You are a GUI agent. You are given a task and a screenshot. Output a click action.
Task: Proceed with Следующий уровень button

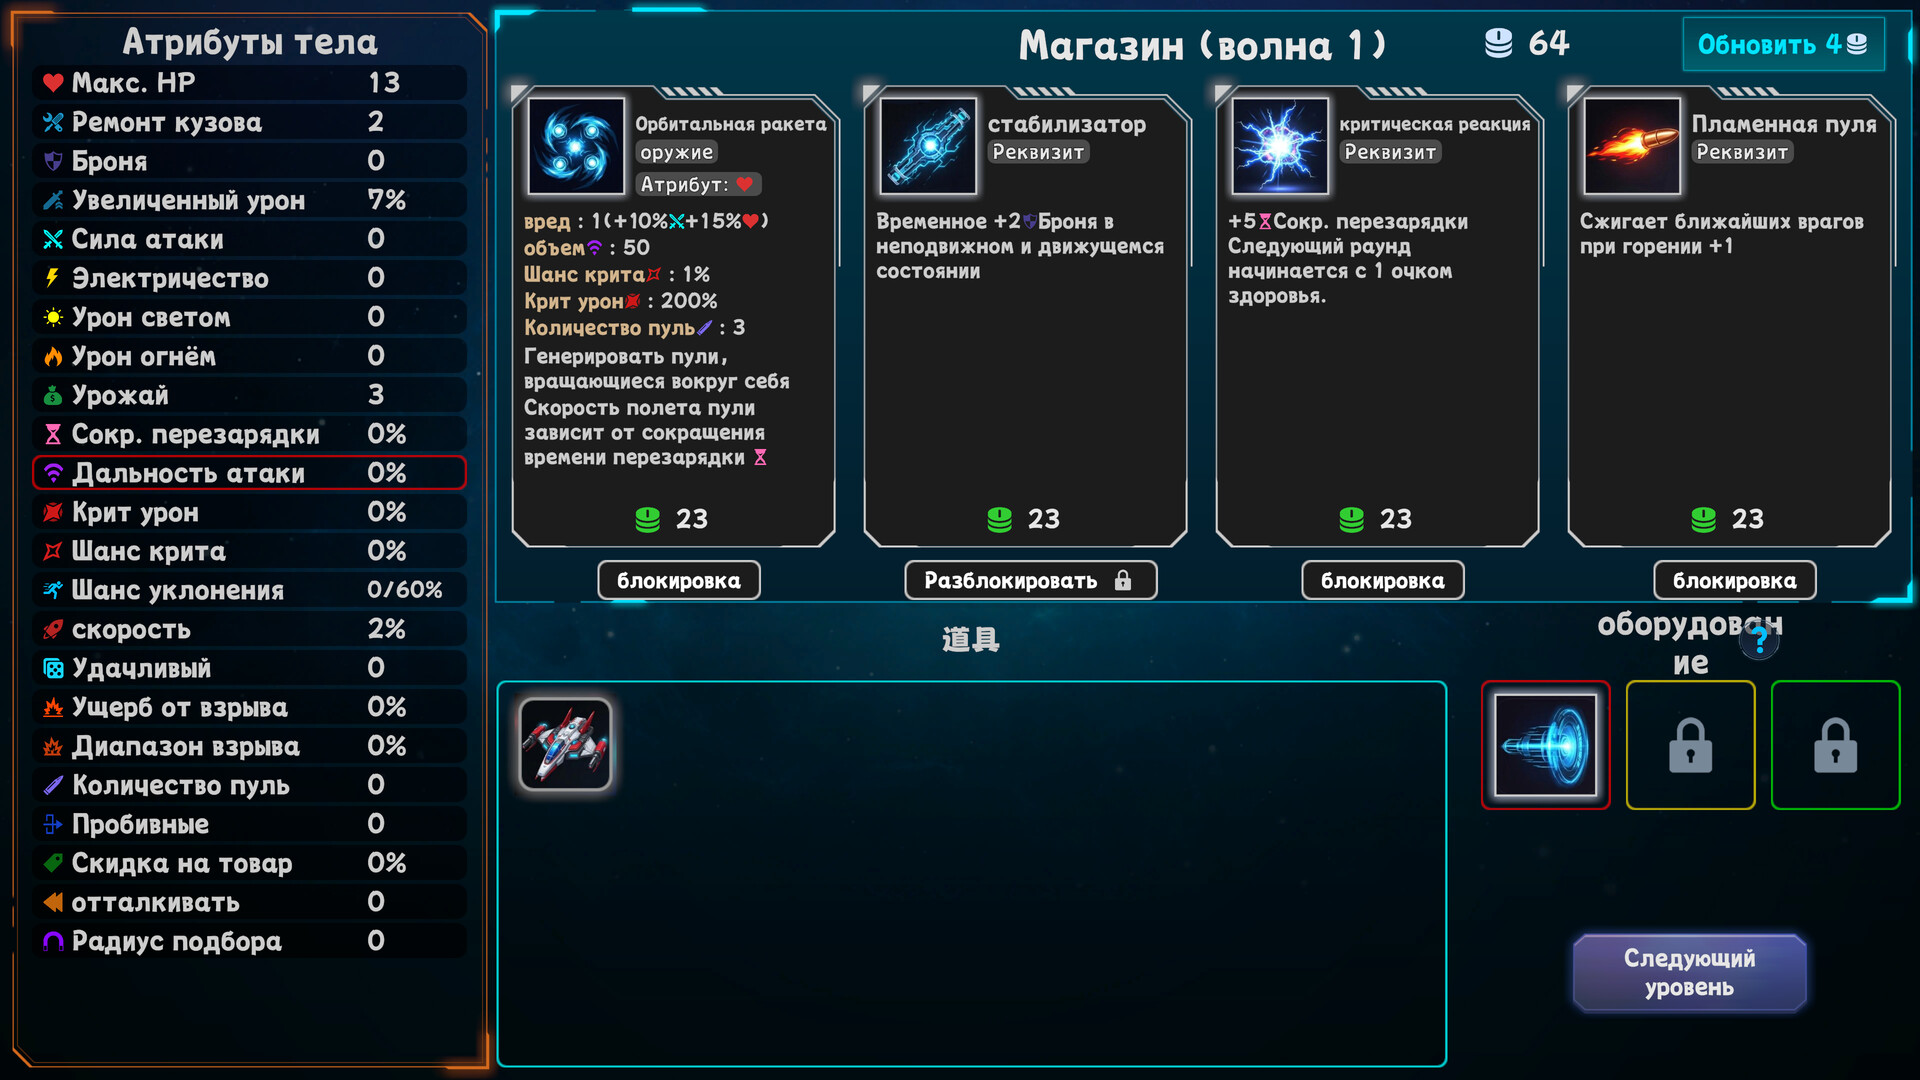pyautogui.click(x=1689, y=973)
